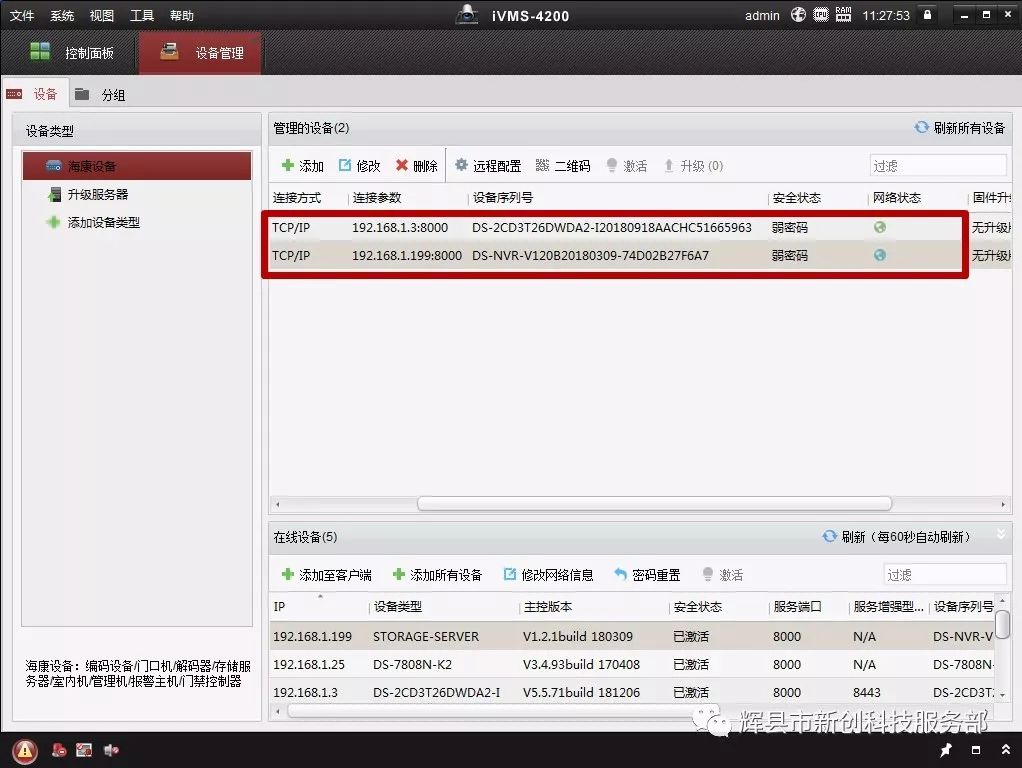Screen dimensions: 1022x768
Task: Click network status icon of 192.168.1.3:8000
Action: (880, 227)
